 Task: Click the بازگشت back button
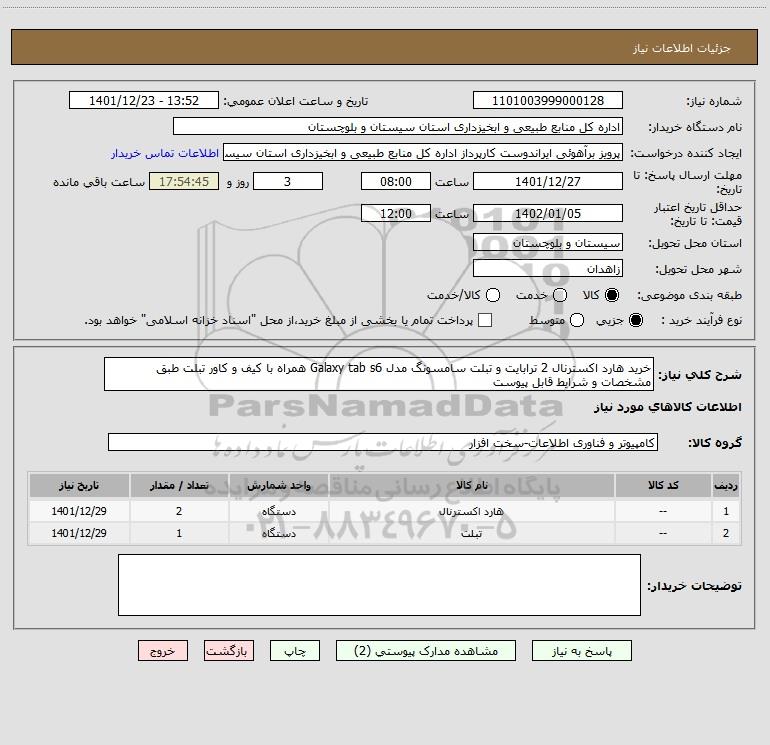click(229, 651)
